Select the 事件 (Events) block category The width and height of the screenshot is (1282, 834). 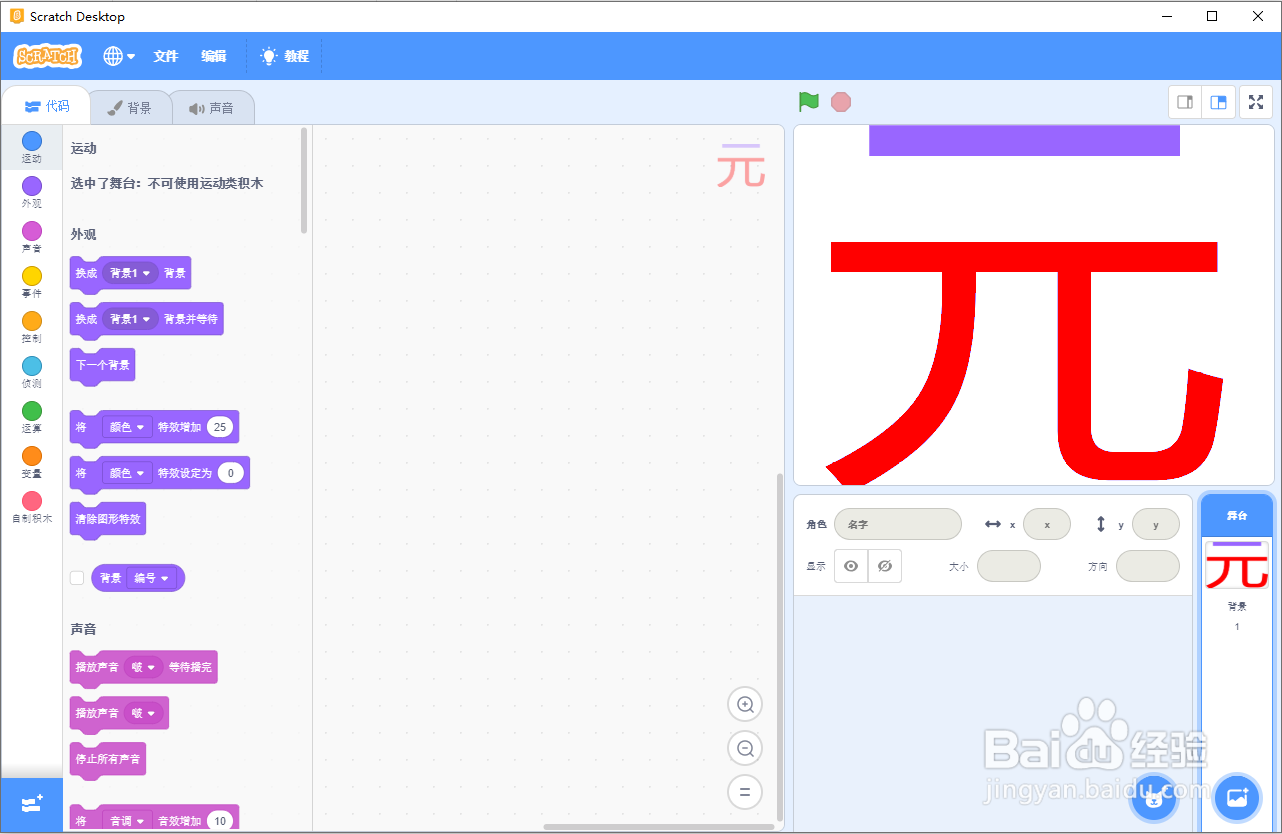point(31,275)
